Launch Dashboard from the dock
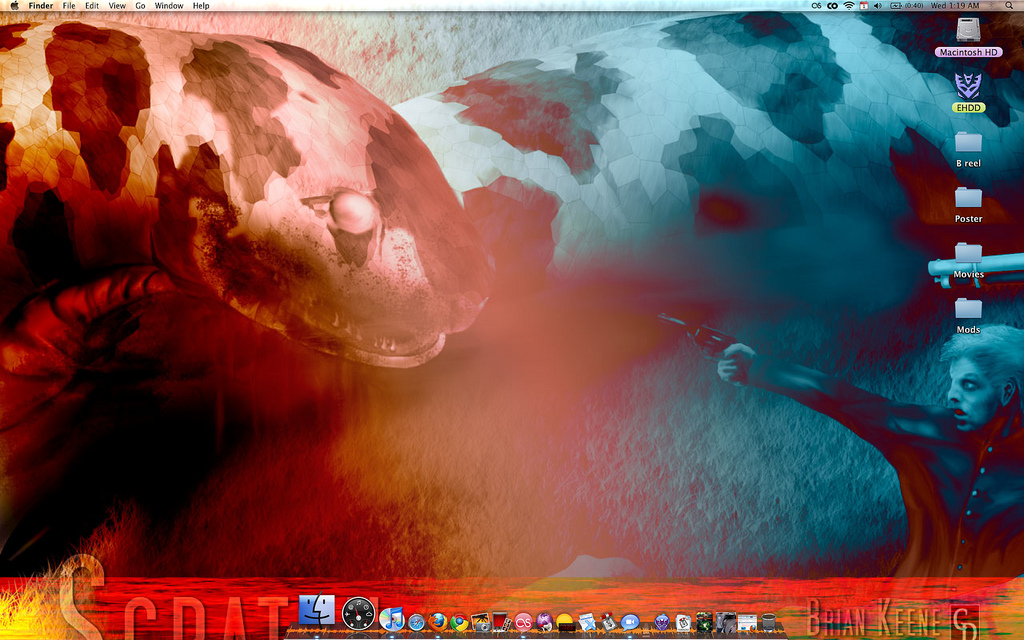This screenshot has width=1024, height=640. [x=358, y=614]
